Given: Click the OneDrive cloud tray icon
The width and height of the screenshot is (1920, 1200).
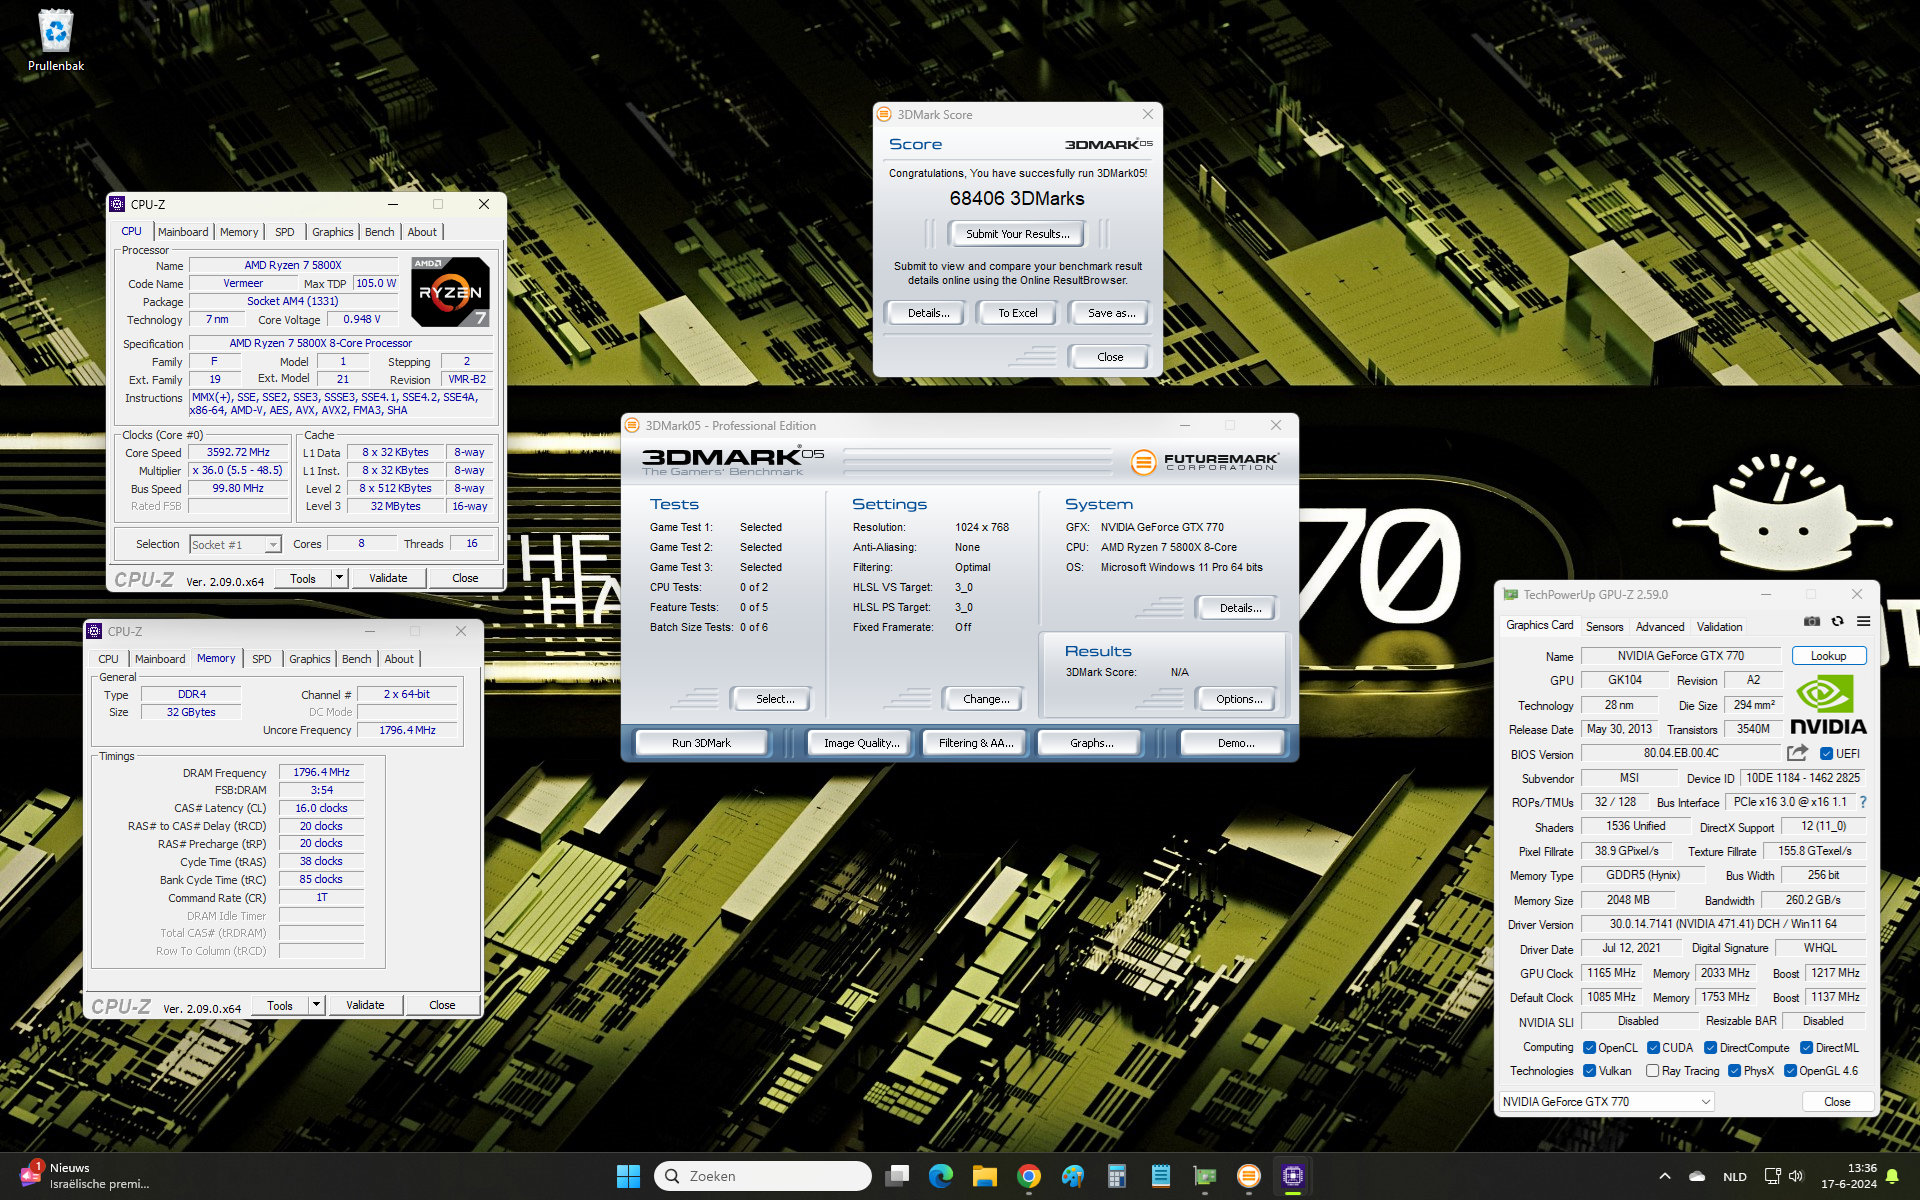Looking at the screenshot, I should (x=1697, y=1176).
